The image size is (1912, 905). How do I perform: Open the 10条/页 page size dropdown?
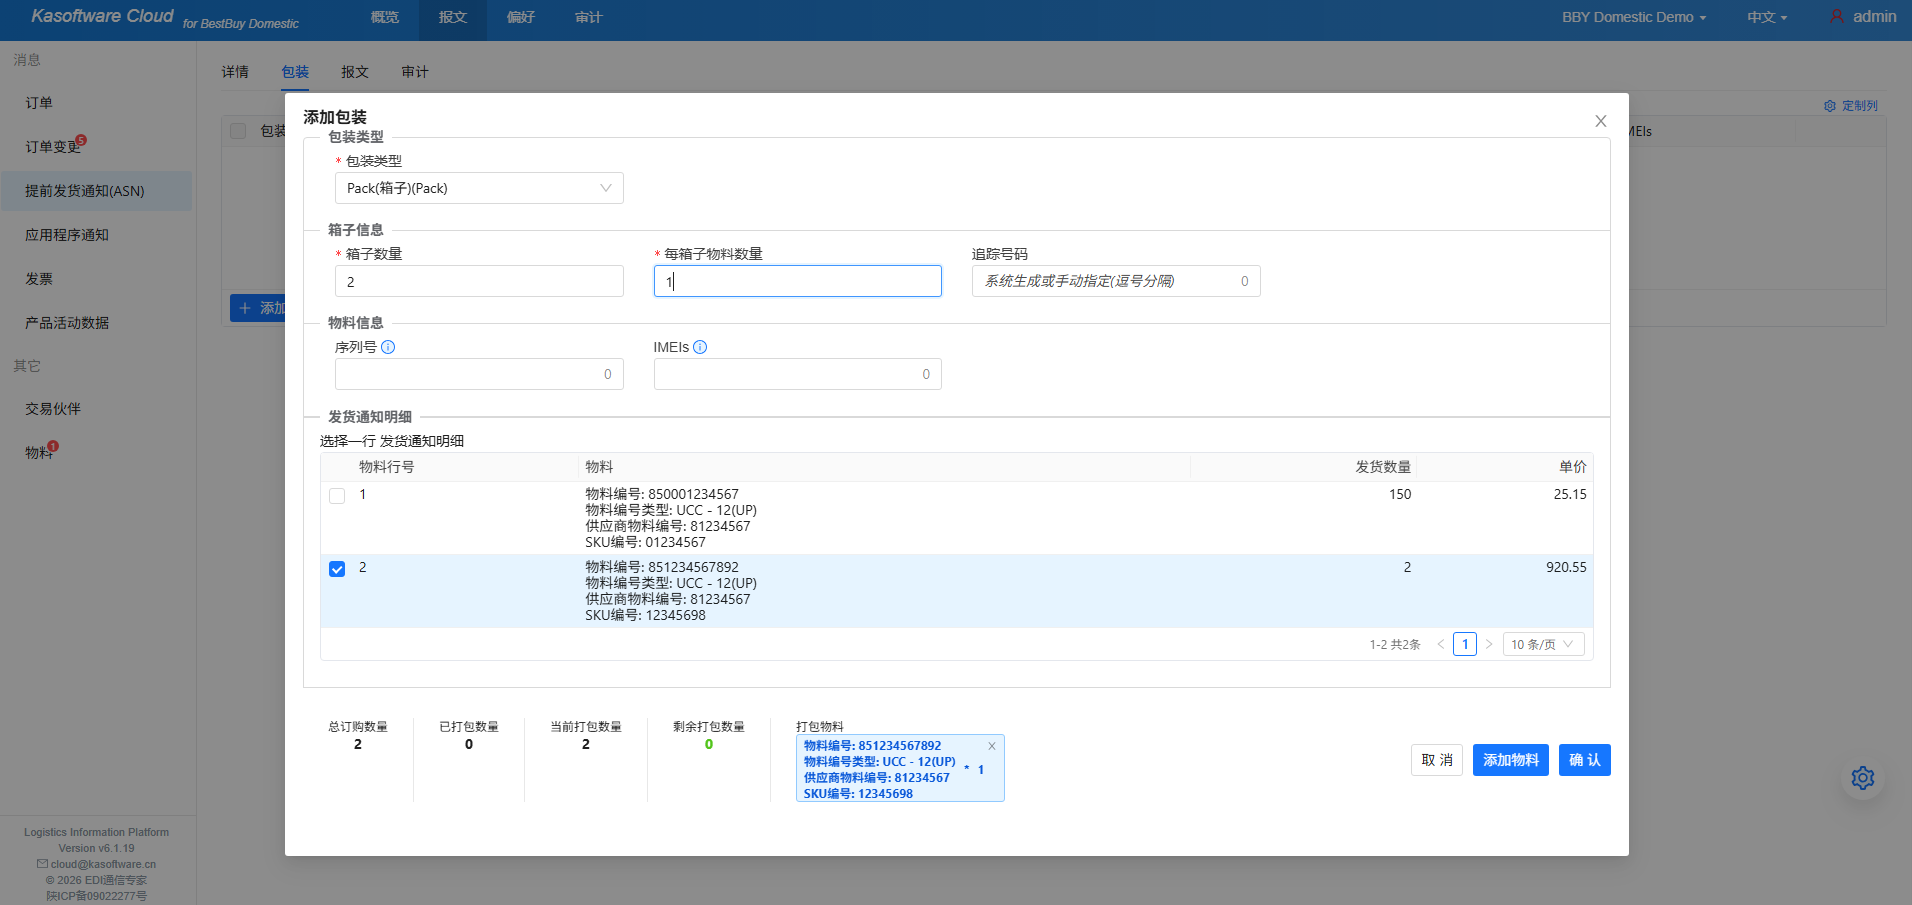[1542, 644]
